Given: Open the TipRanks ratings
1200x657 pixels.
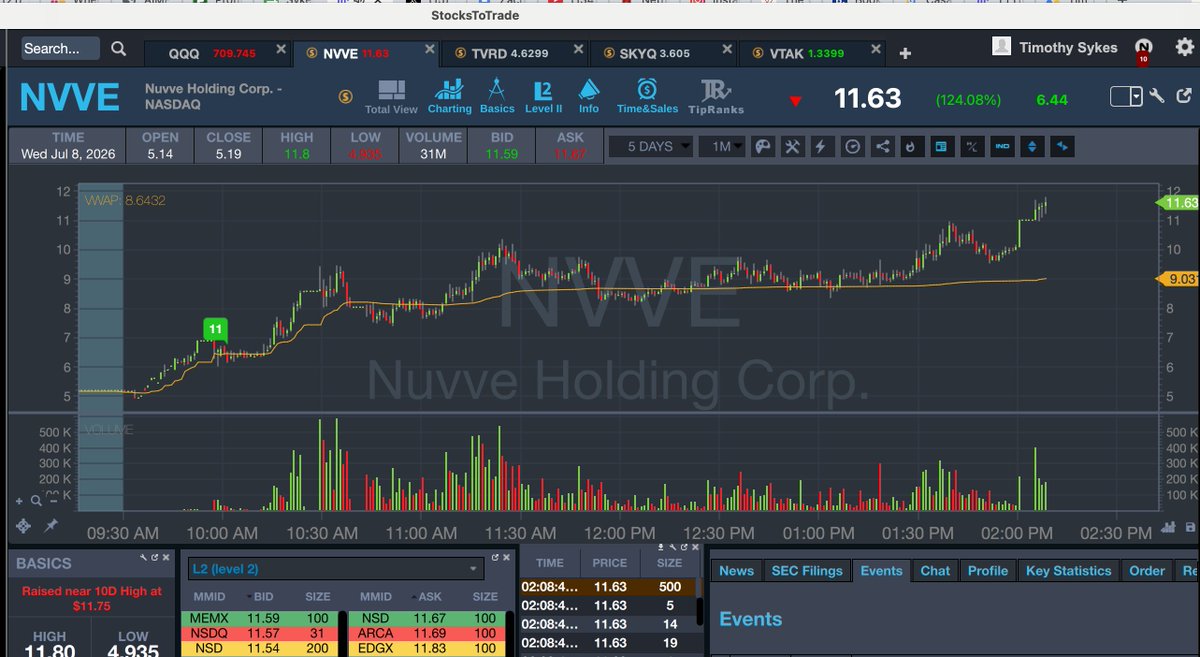Looking at the screenshot, I should tap(716, 97).
